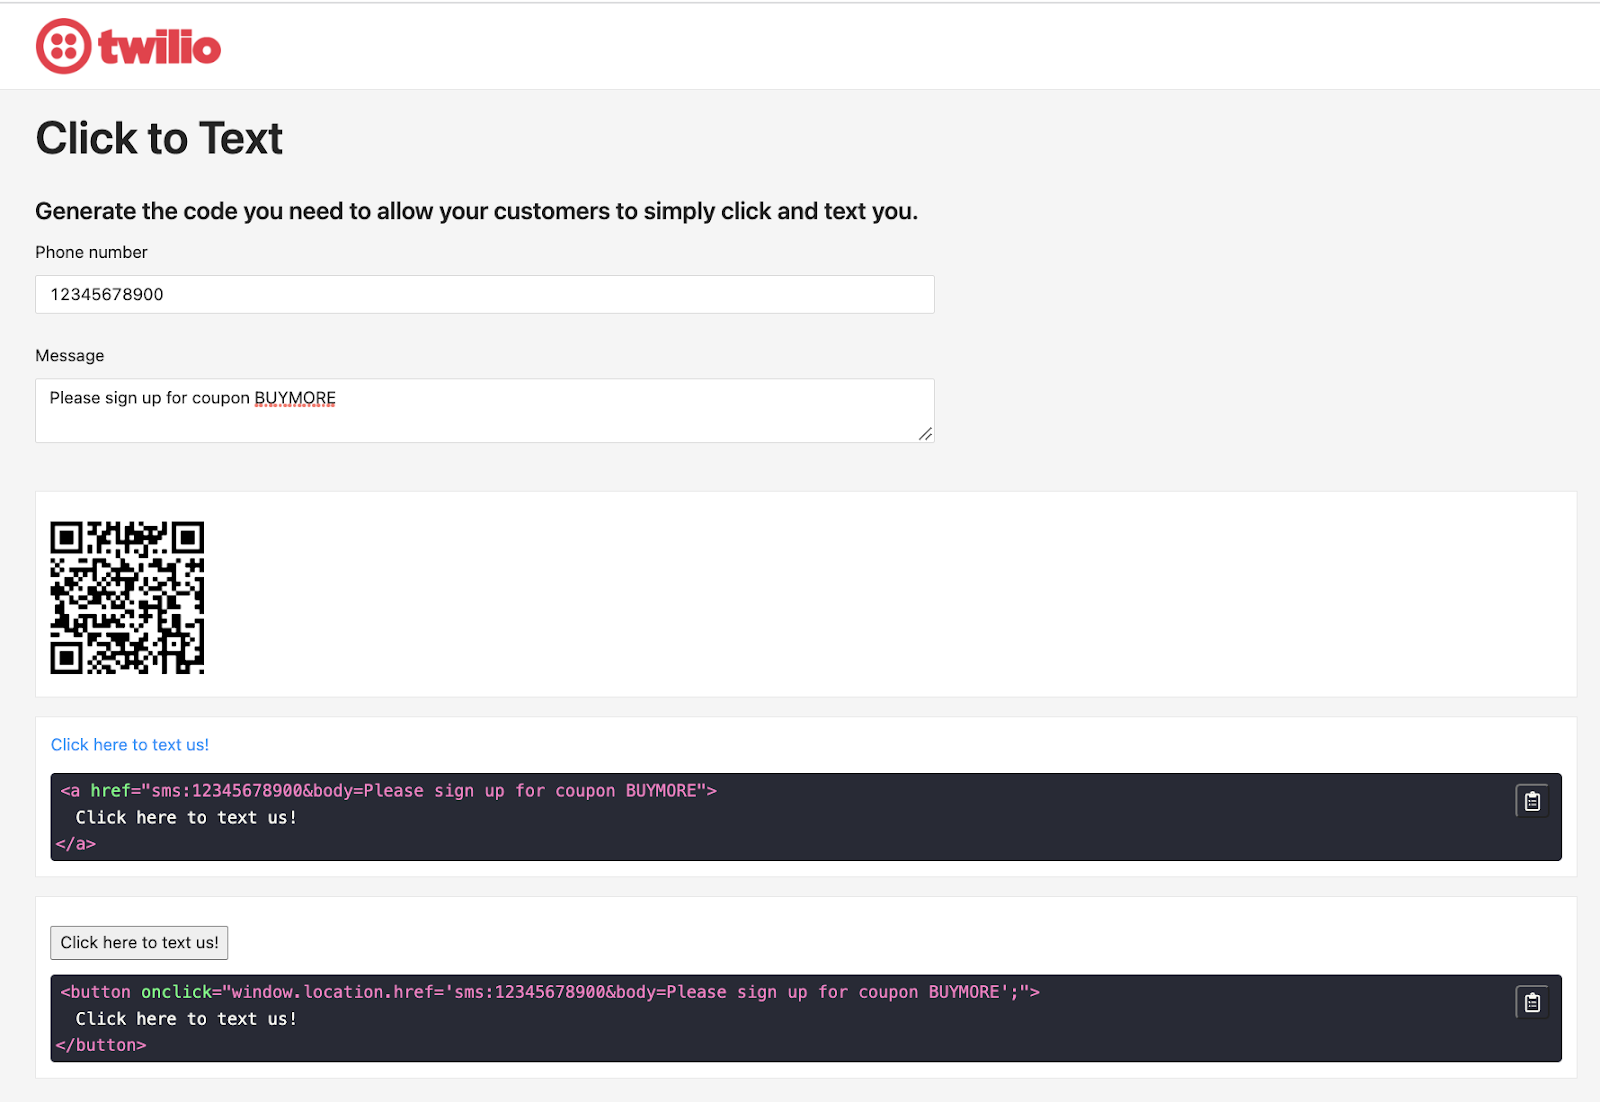Click into the Message text area
This screenshot has width=1600, height=1102.
485,410
